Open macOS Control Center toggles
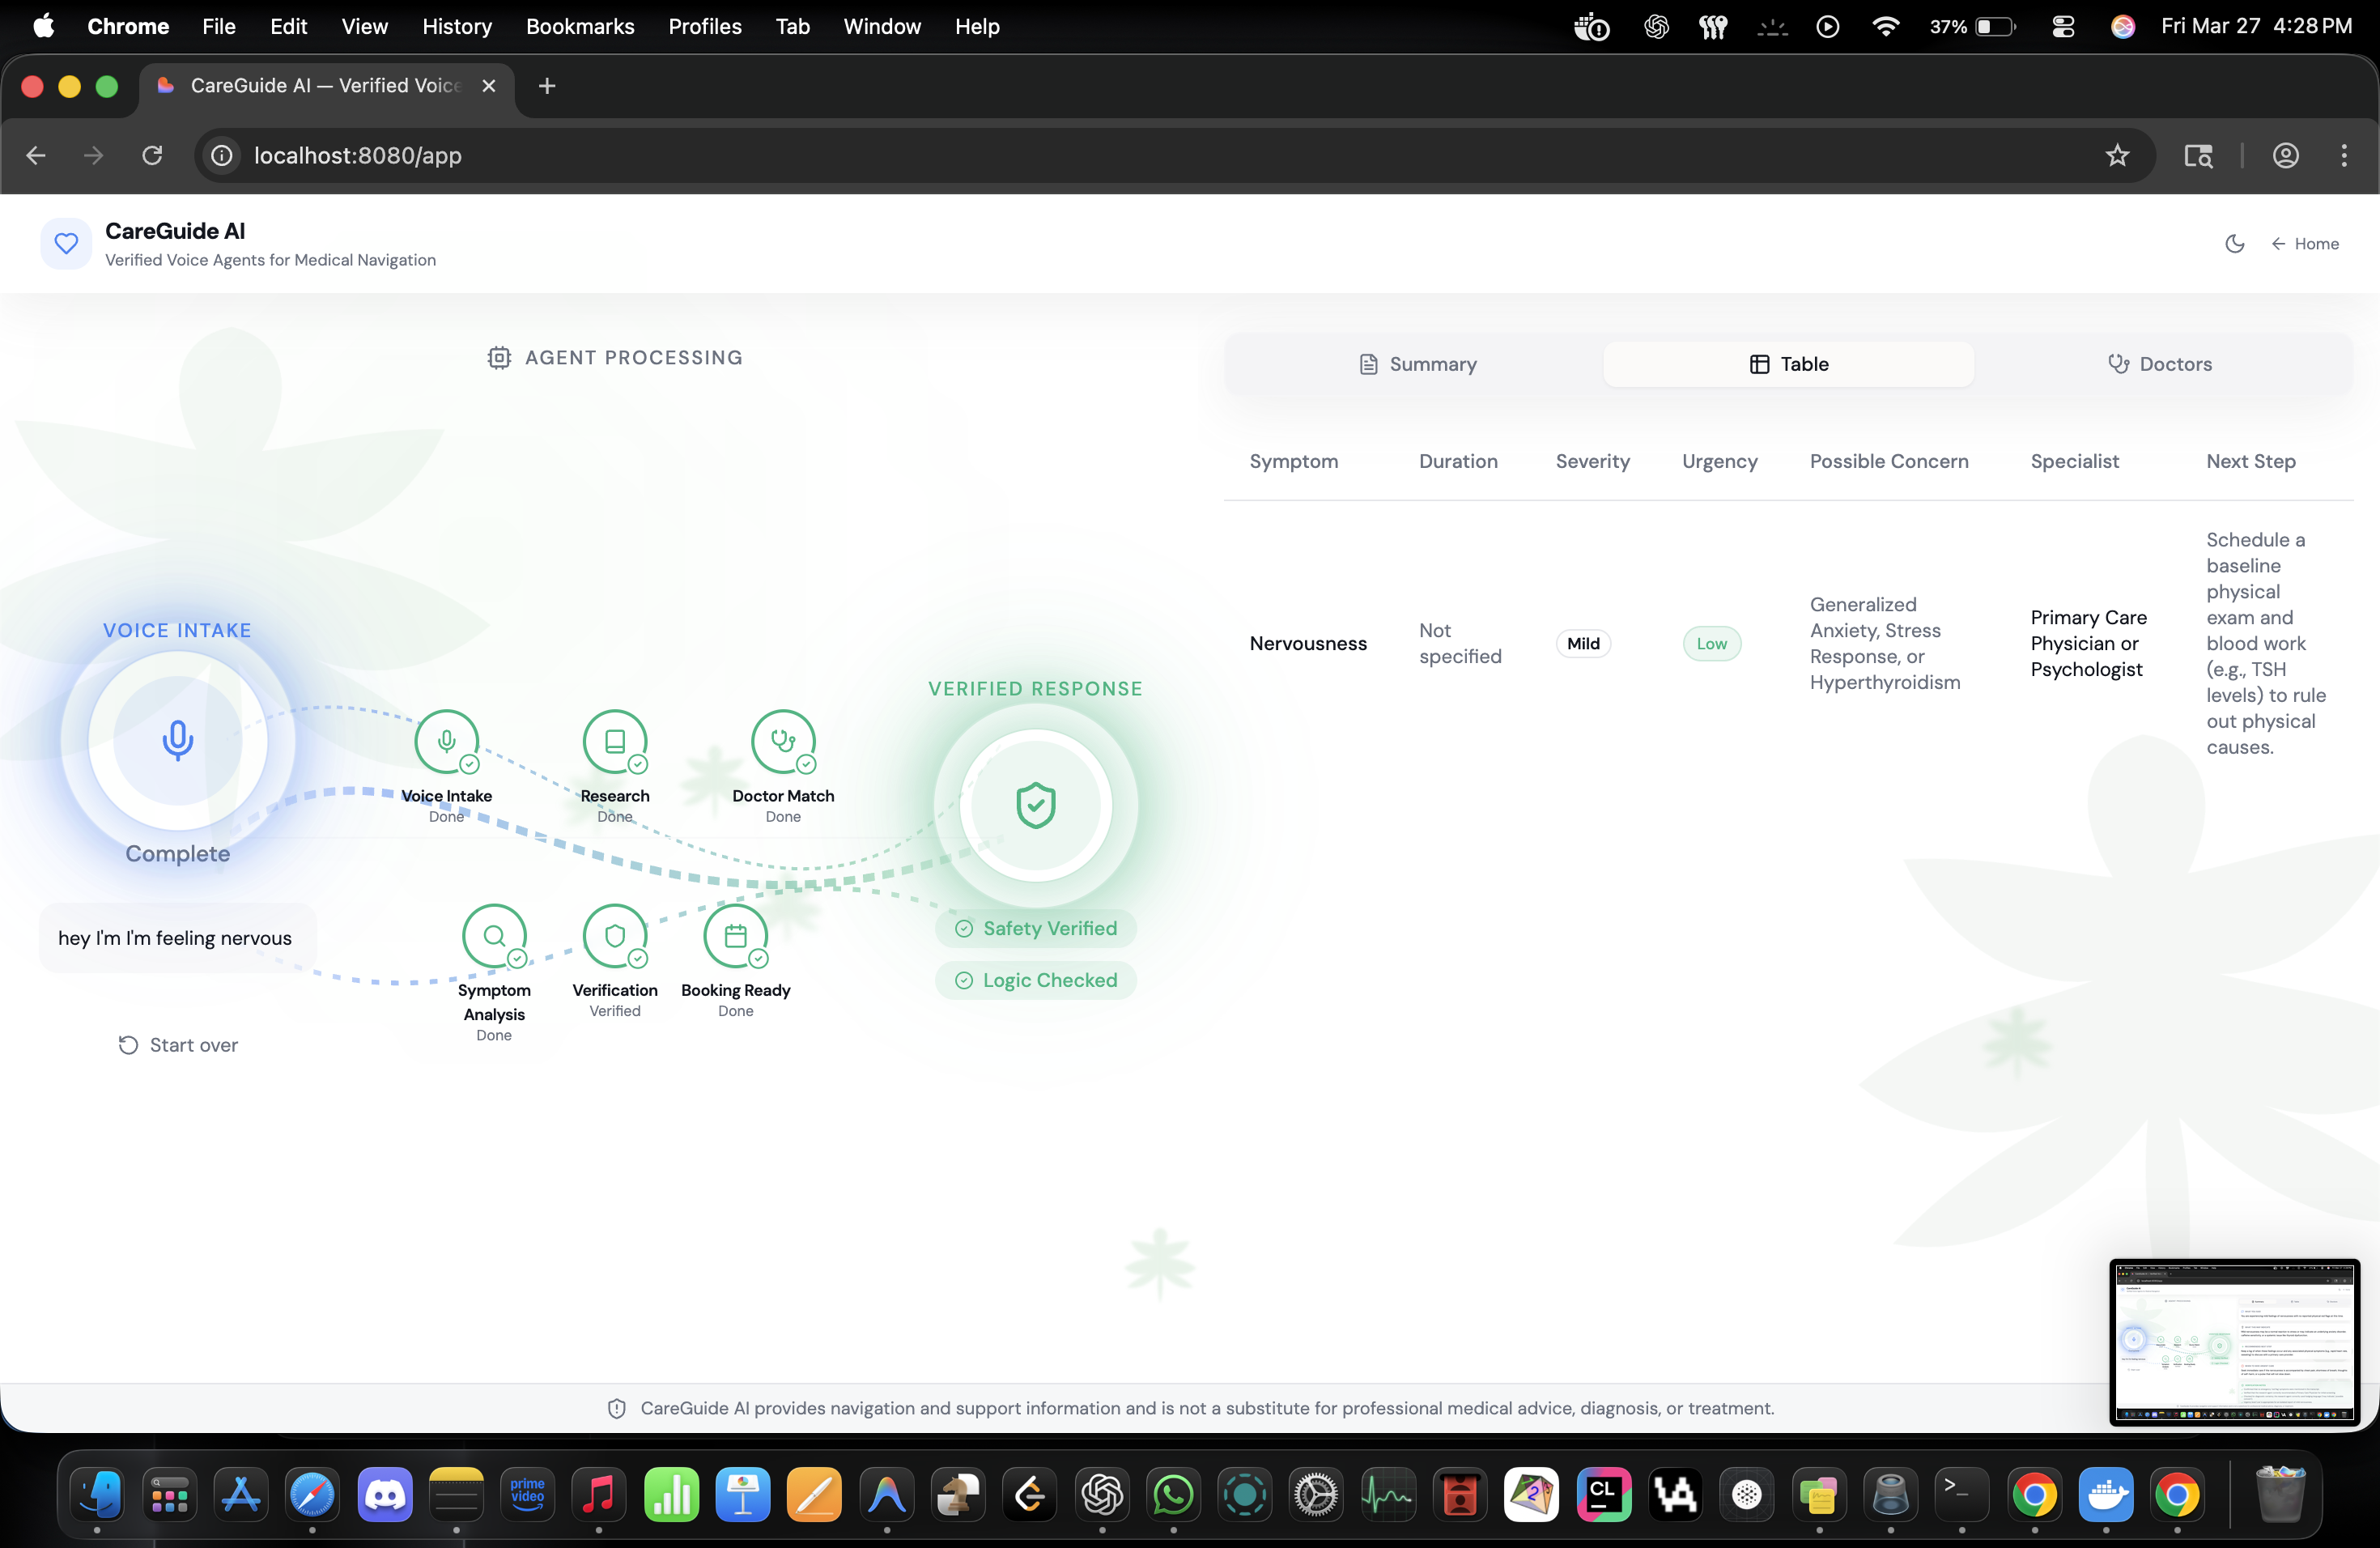This screenshot has height=1548, width=2380. [x=2062, y=27]
